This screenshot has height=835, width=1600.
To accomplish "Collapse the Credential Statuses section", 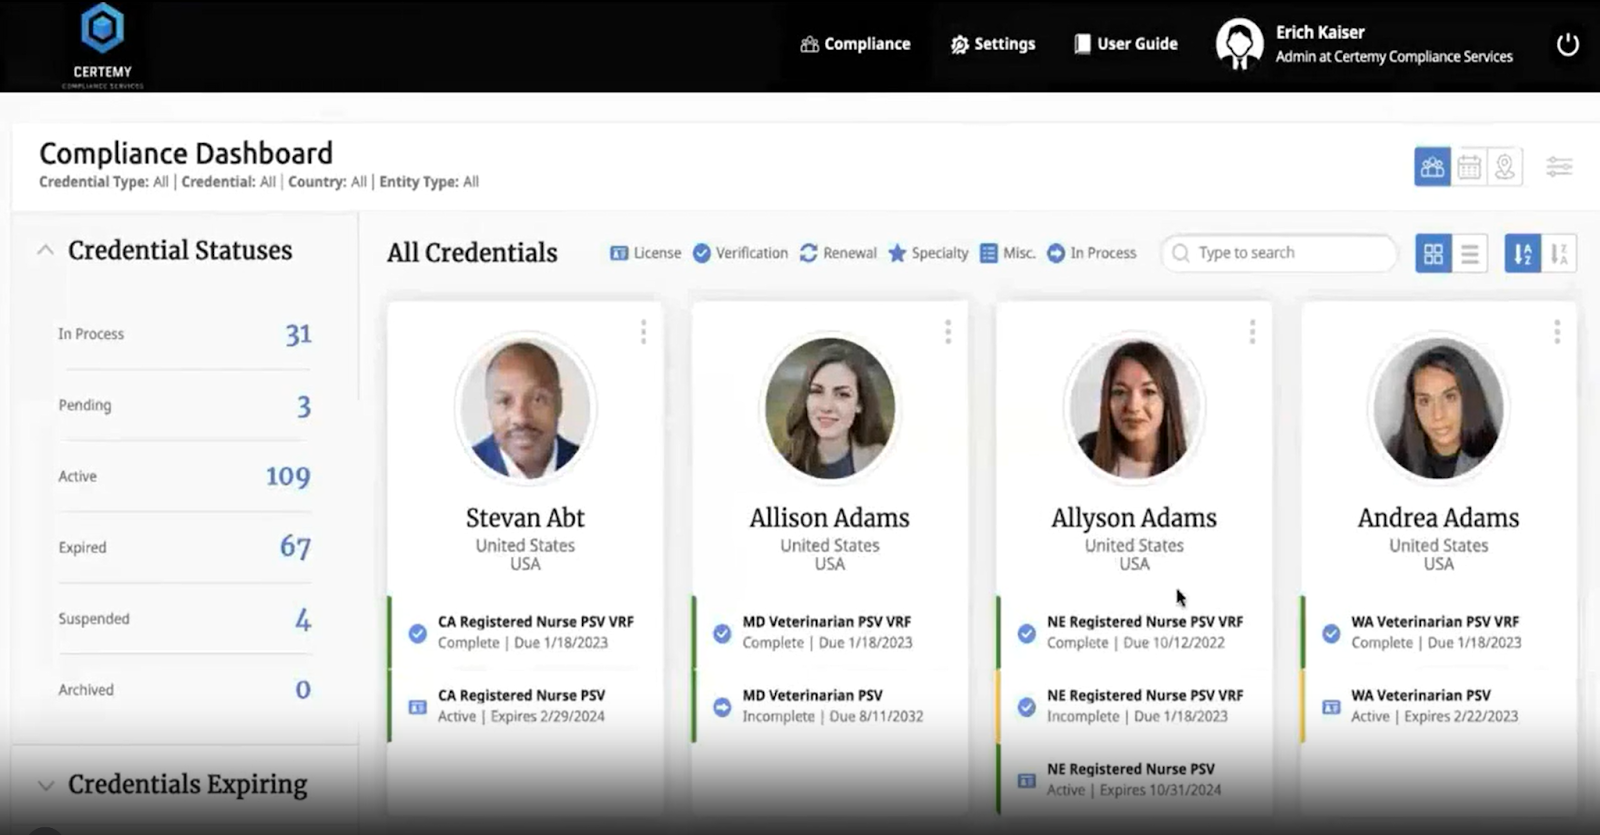I will (x=46, y=250).
